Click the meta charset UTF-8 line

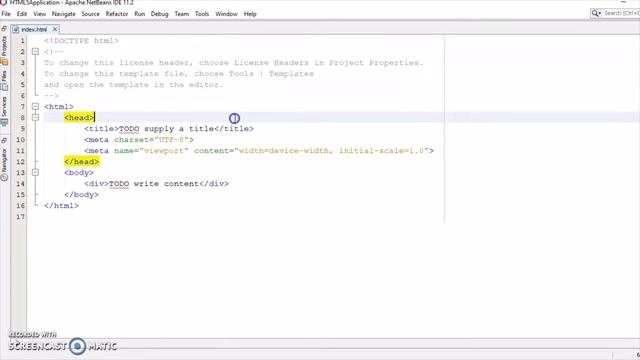(139, 140)
